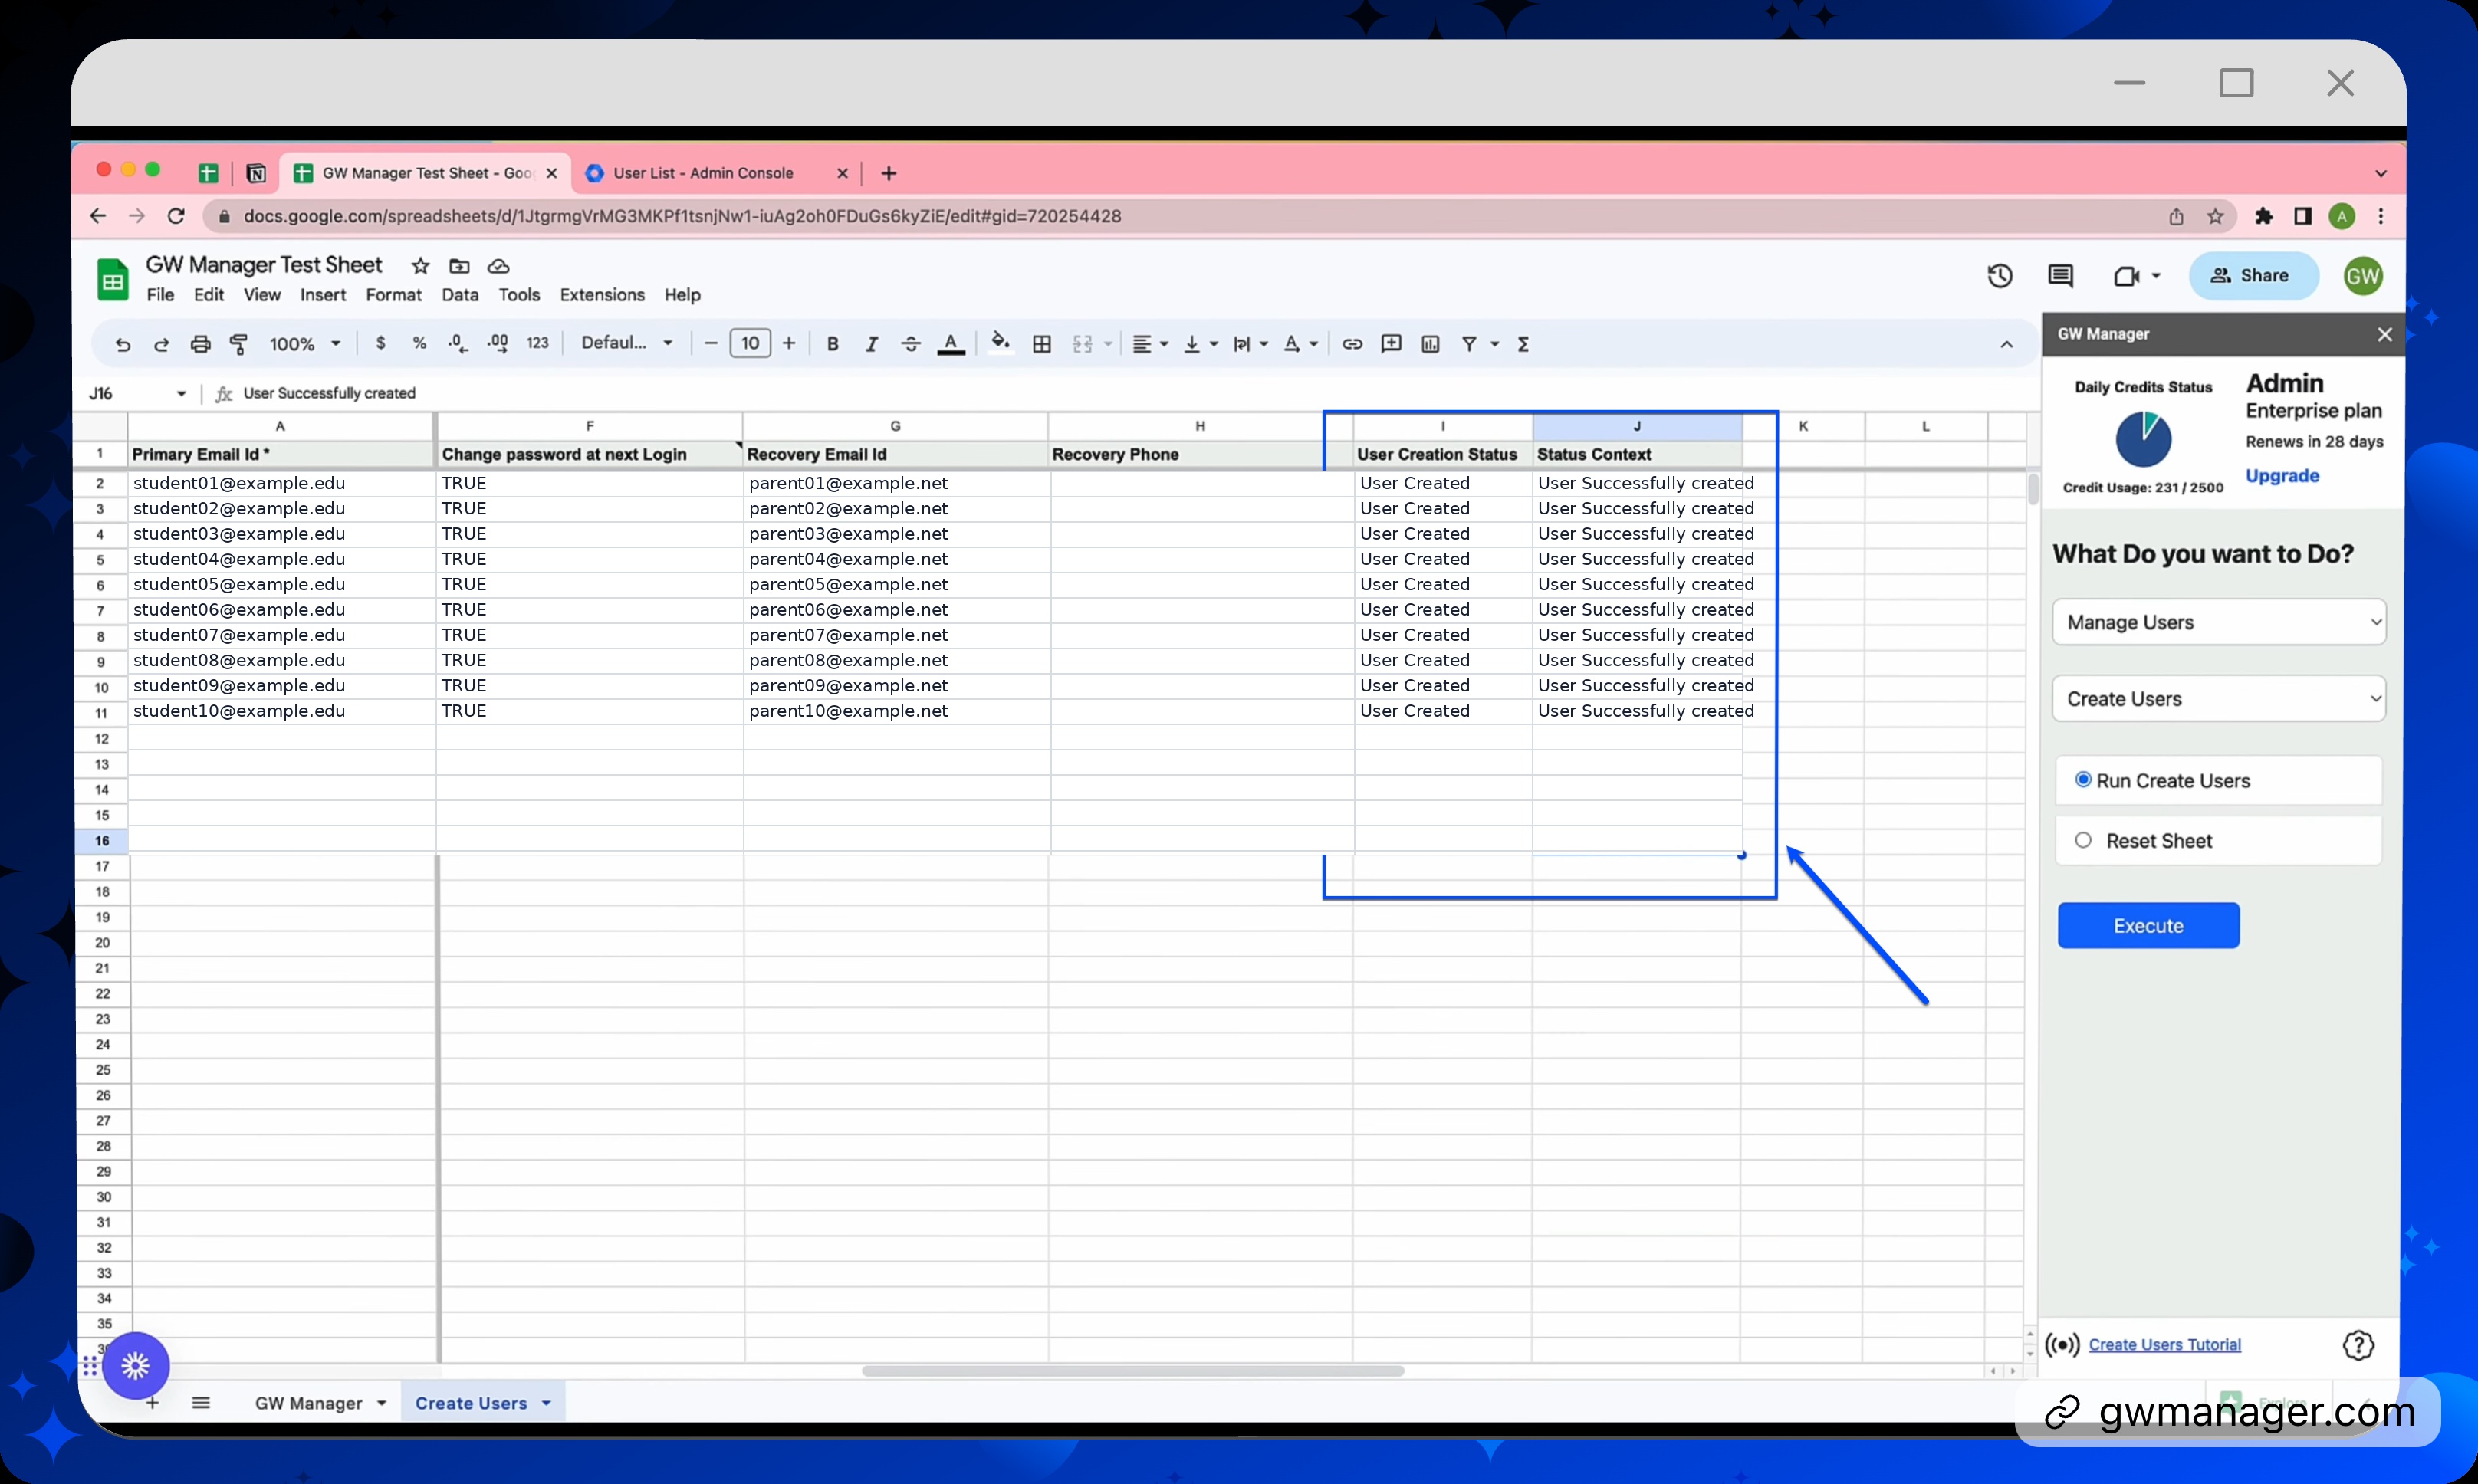2478x1484 pixels.
Task: Open the Create Users sheet tab menu arrow
Action: (x=546, y=1403)
